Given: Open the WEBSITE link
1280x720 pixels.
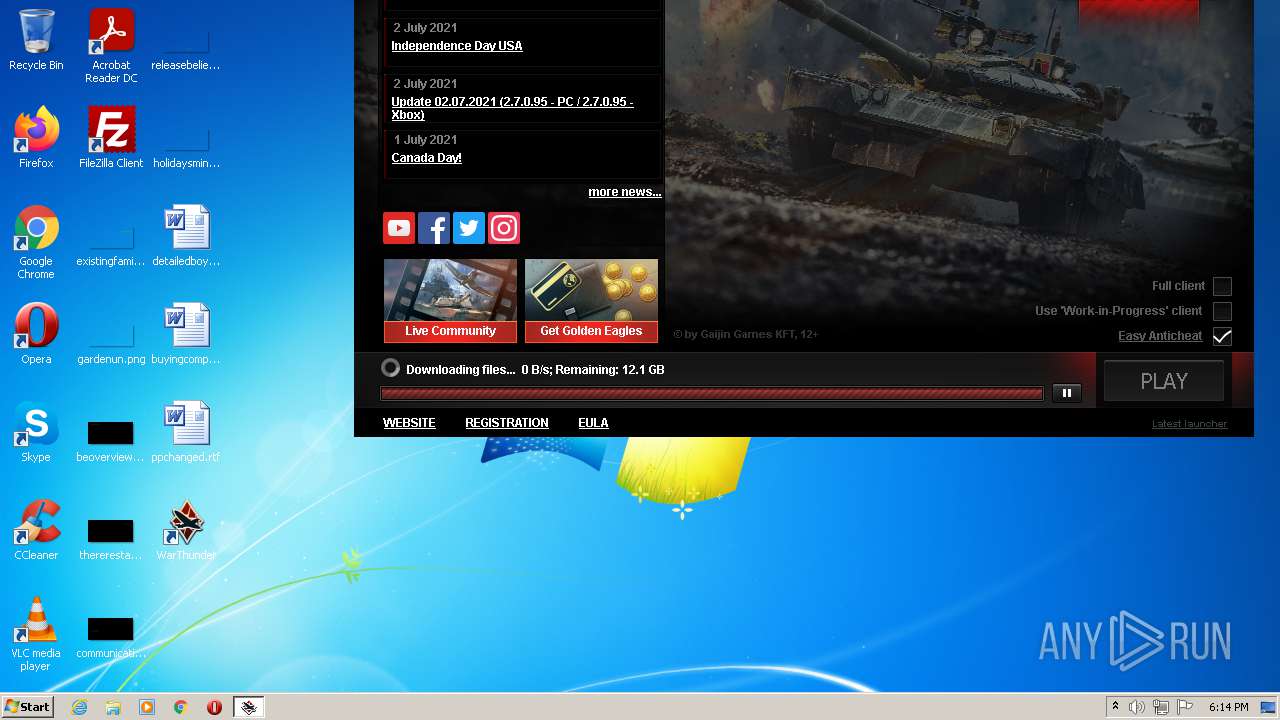Looking at the screenshot, I should pos(409,423).
